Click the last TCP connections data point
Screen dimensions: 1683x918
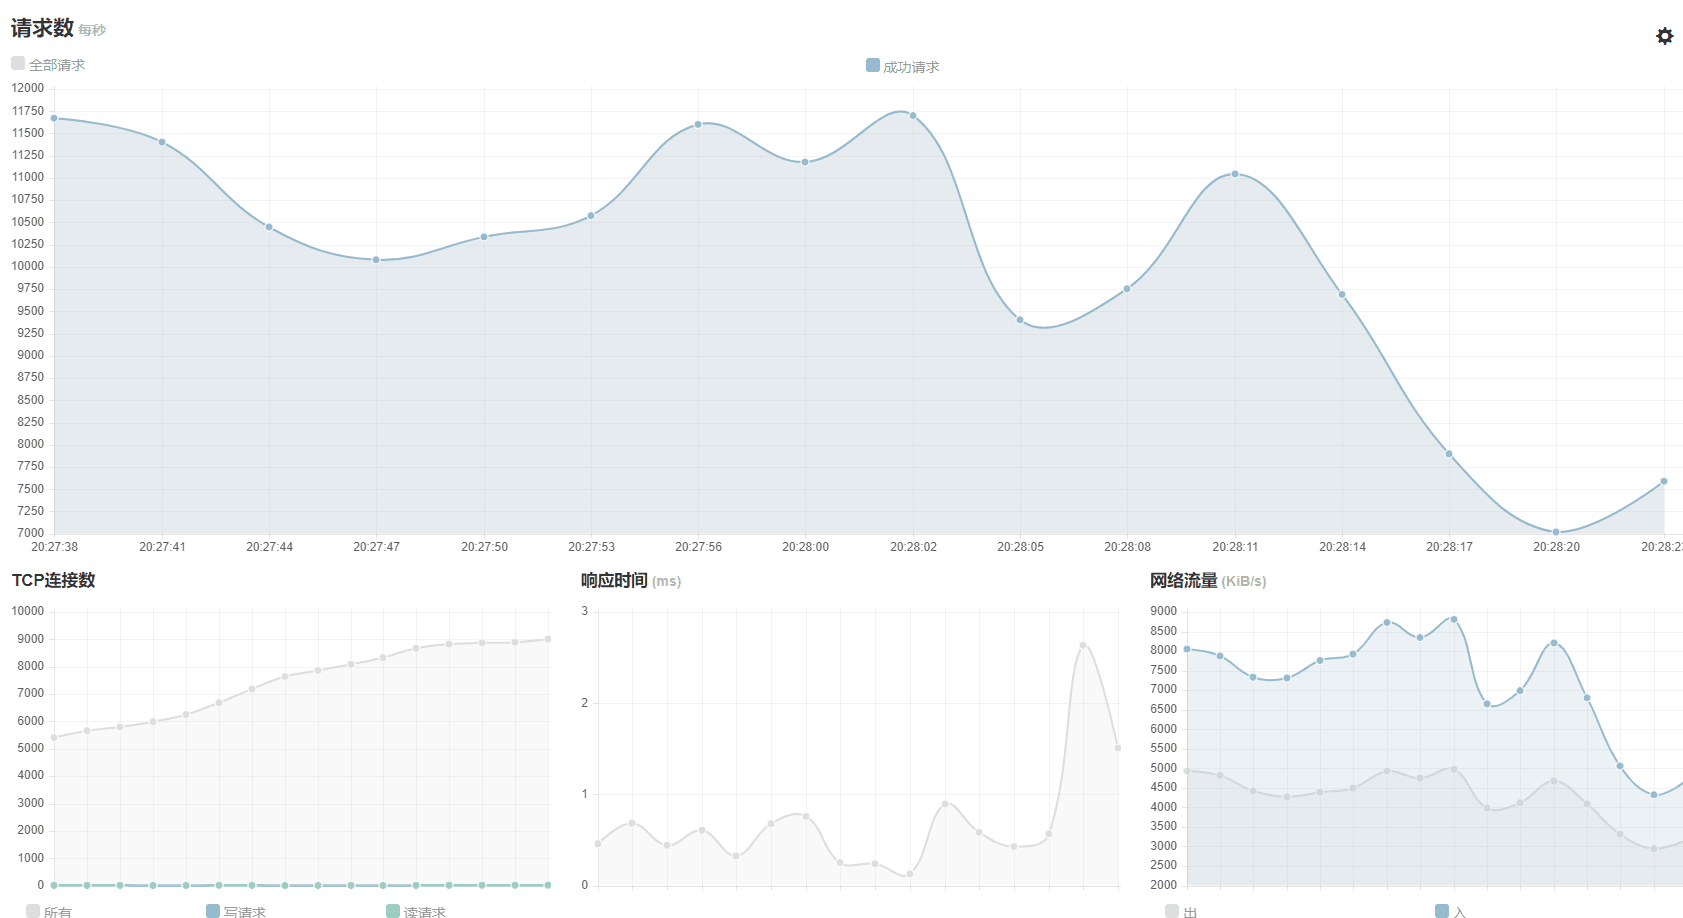point(548,639)
